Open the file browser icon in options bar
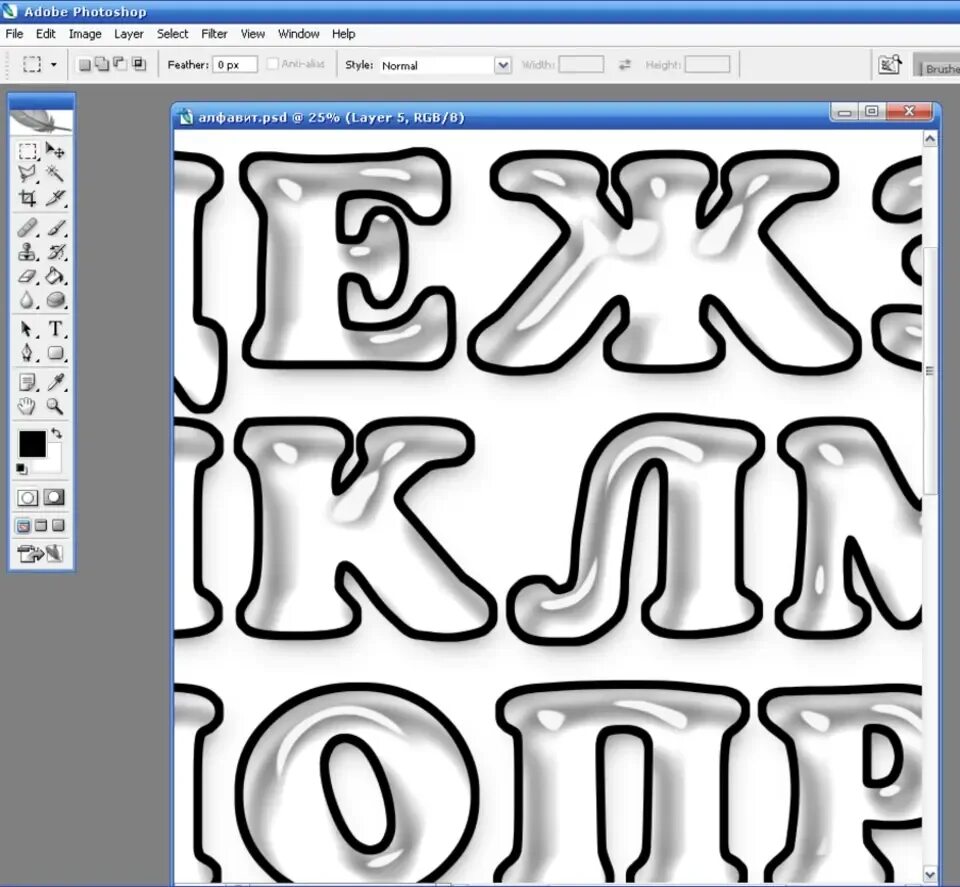 [x=890, y=64]
